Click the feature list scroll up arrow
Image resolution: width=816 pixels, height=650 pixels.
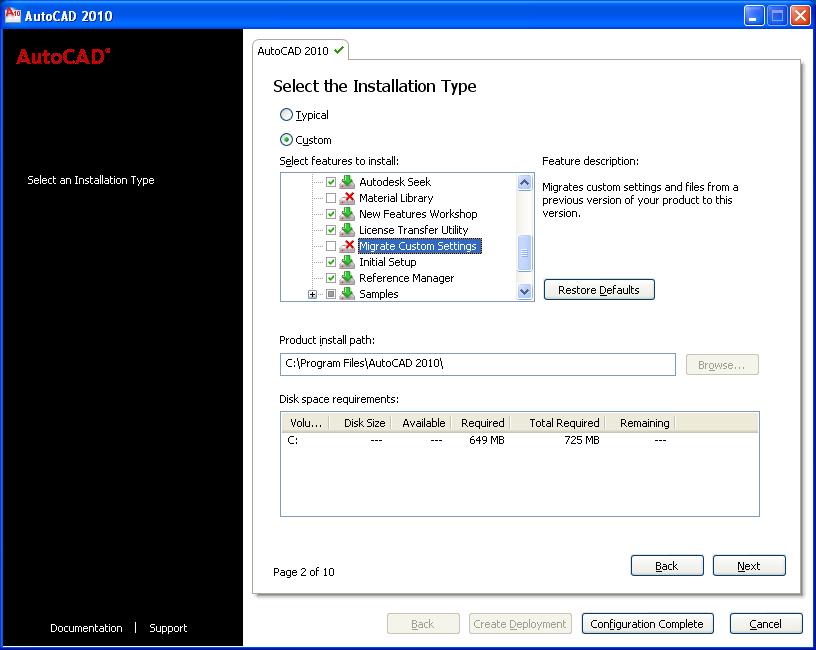coord(525,183)
